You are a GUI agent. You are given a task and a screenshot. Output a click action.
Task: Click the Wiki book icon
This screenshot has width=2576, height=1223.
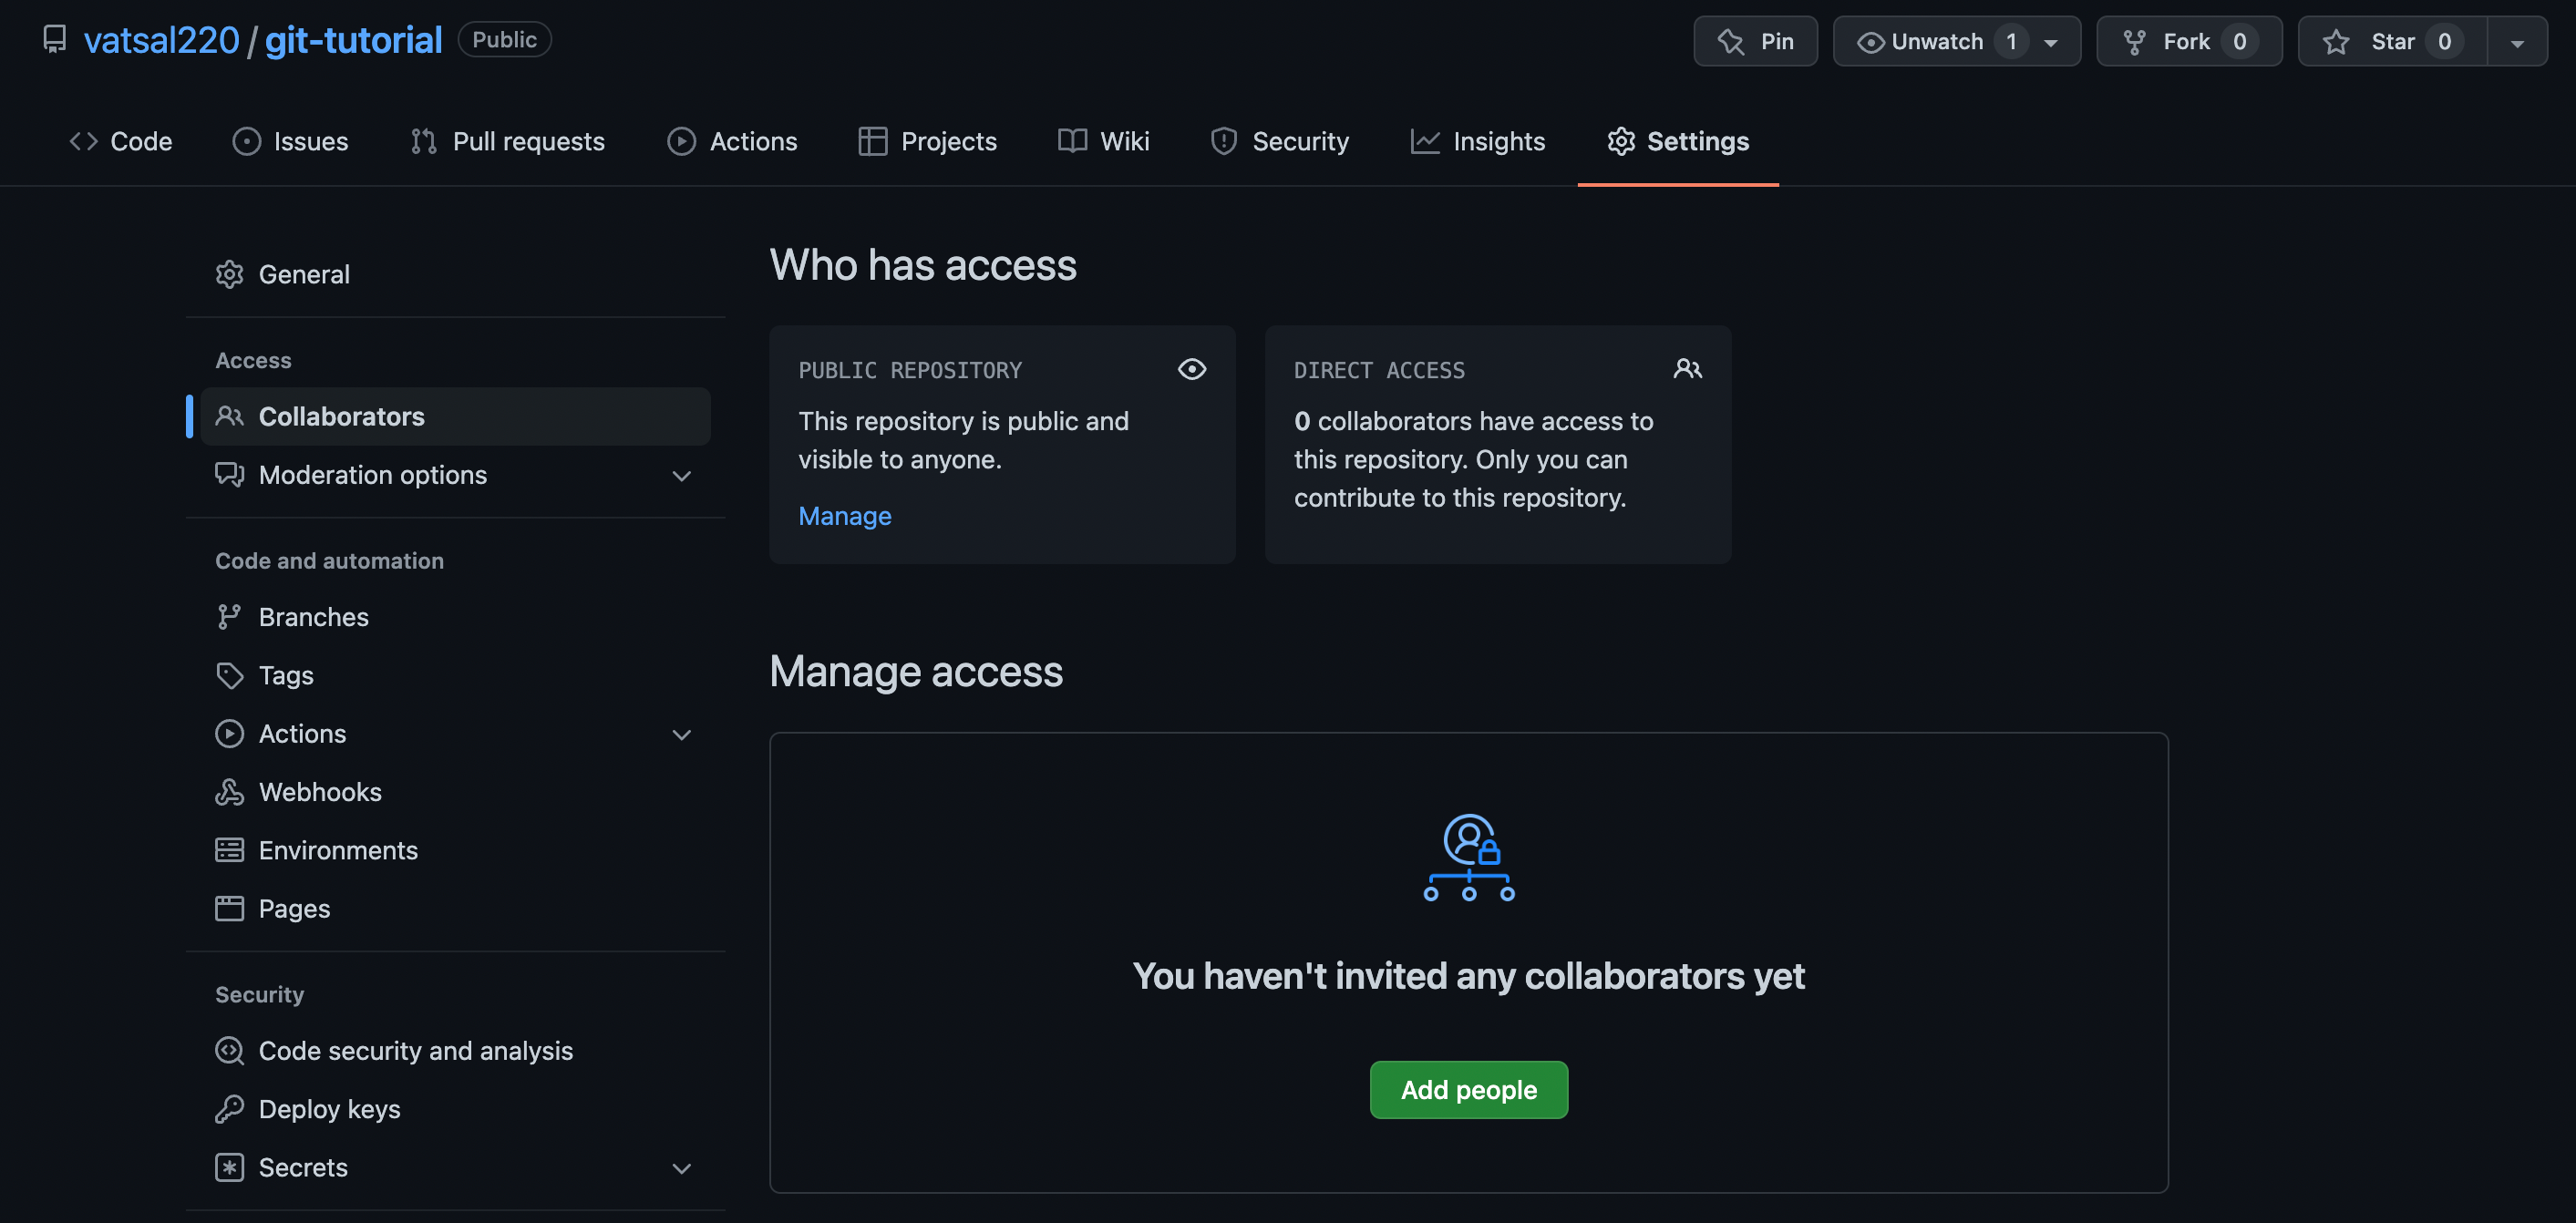(1073, 141)
